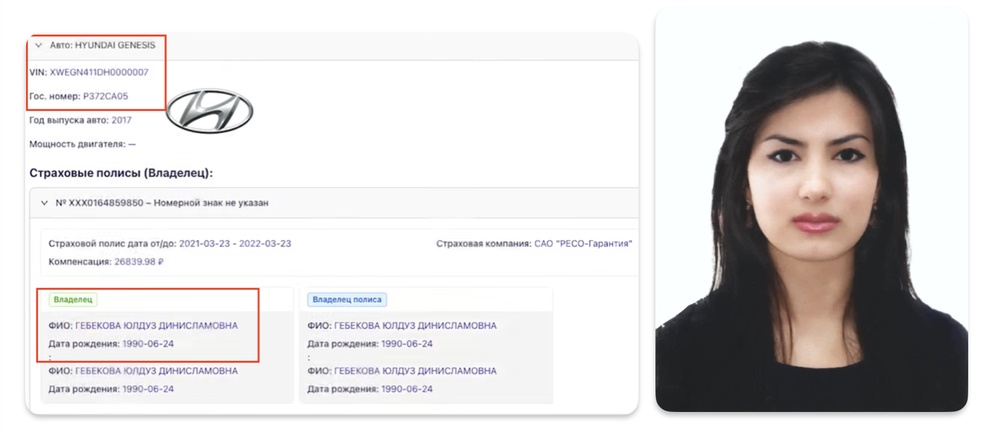Click the Hyundai logo icon
Viewport: 1000px width, 434px height.
(209, 109)
